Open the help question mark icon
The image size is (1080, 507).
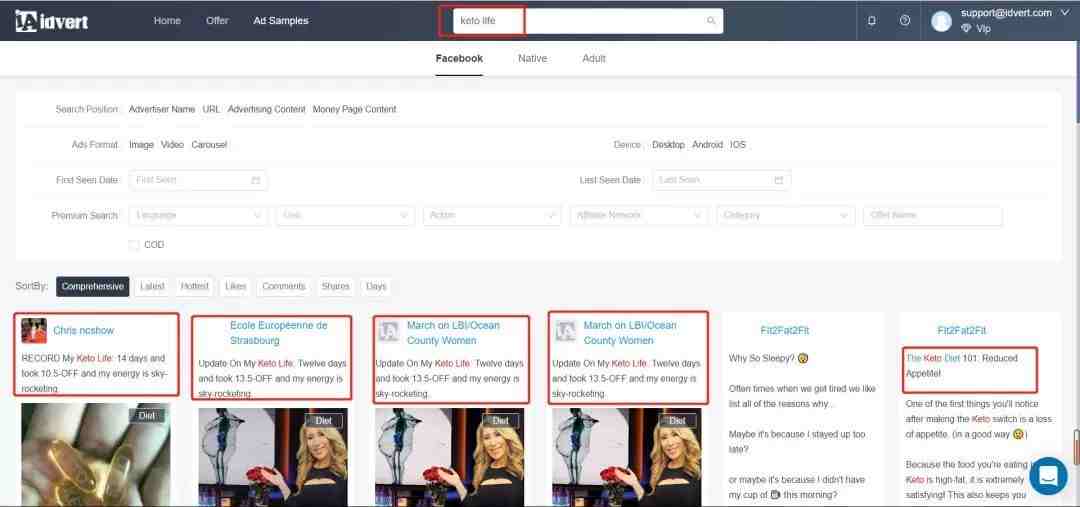click(905, 21)
